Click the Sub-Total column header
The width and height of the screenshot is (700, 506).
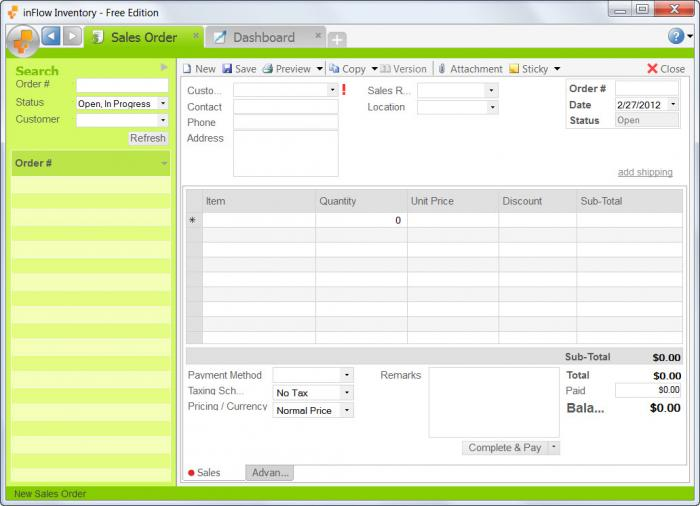click(629, 201)
